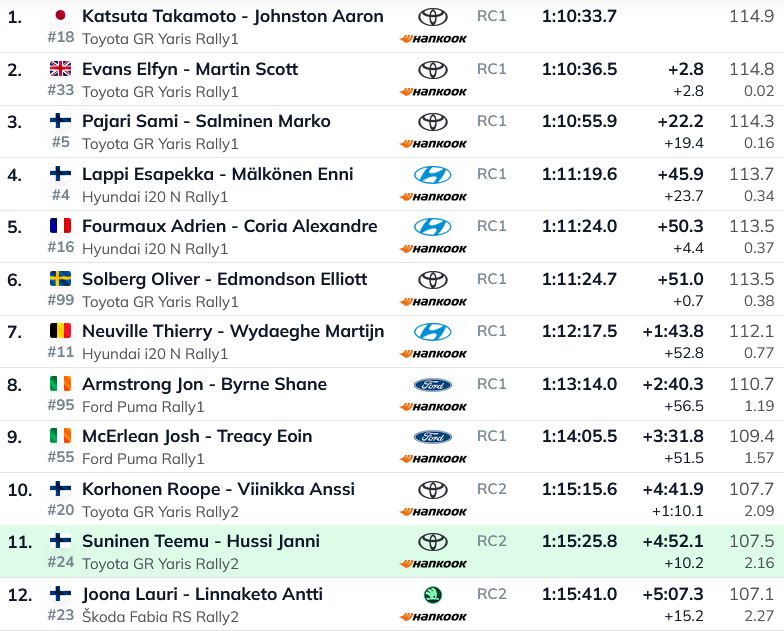Open Evans Elfyn - Martin Scott crew entry
The width and height of the screenshot is (784, 631).
190,69
